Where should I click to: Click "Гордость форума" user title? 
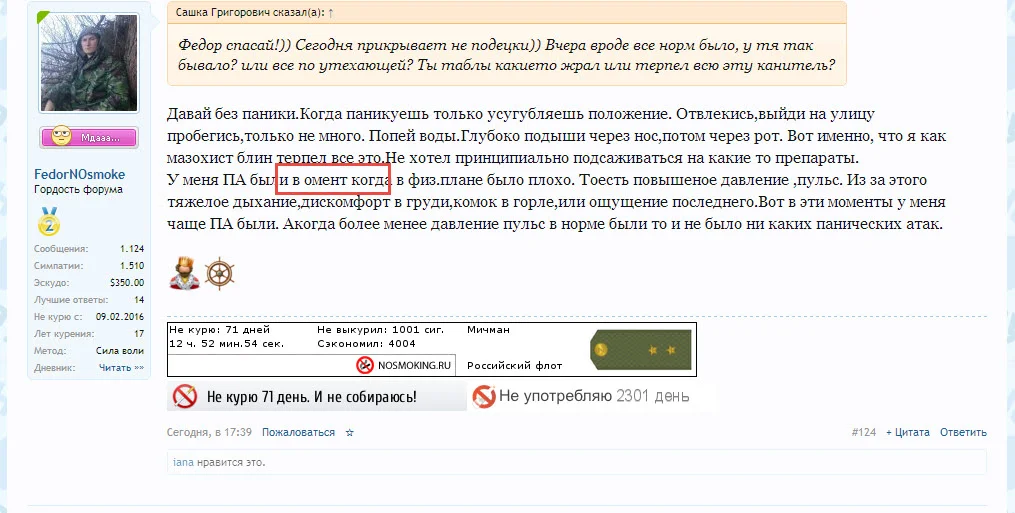coord(78,189)
